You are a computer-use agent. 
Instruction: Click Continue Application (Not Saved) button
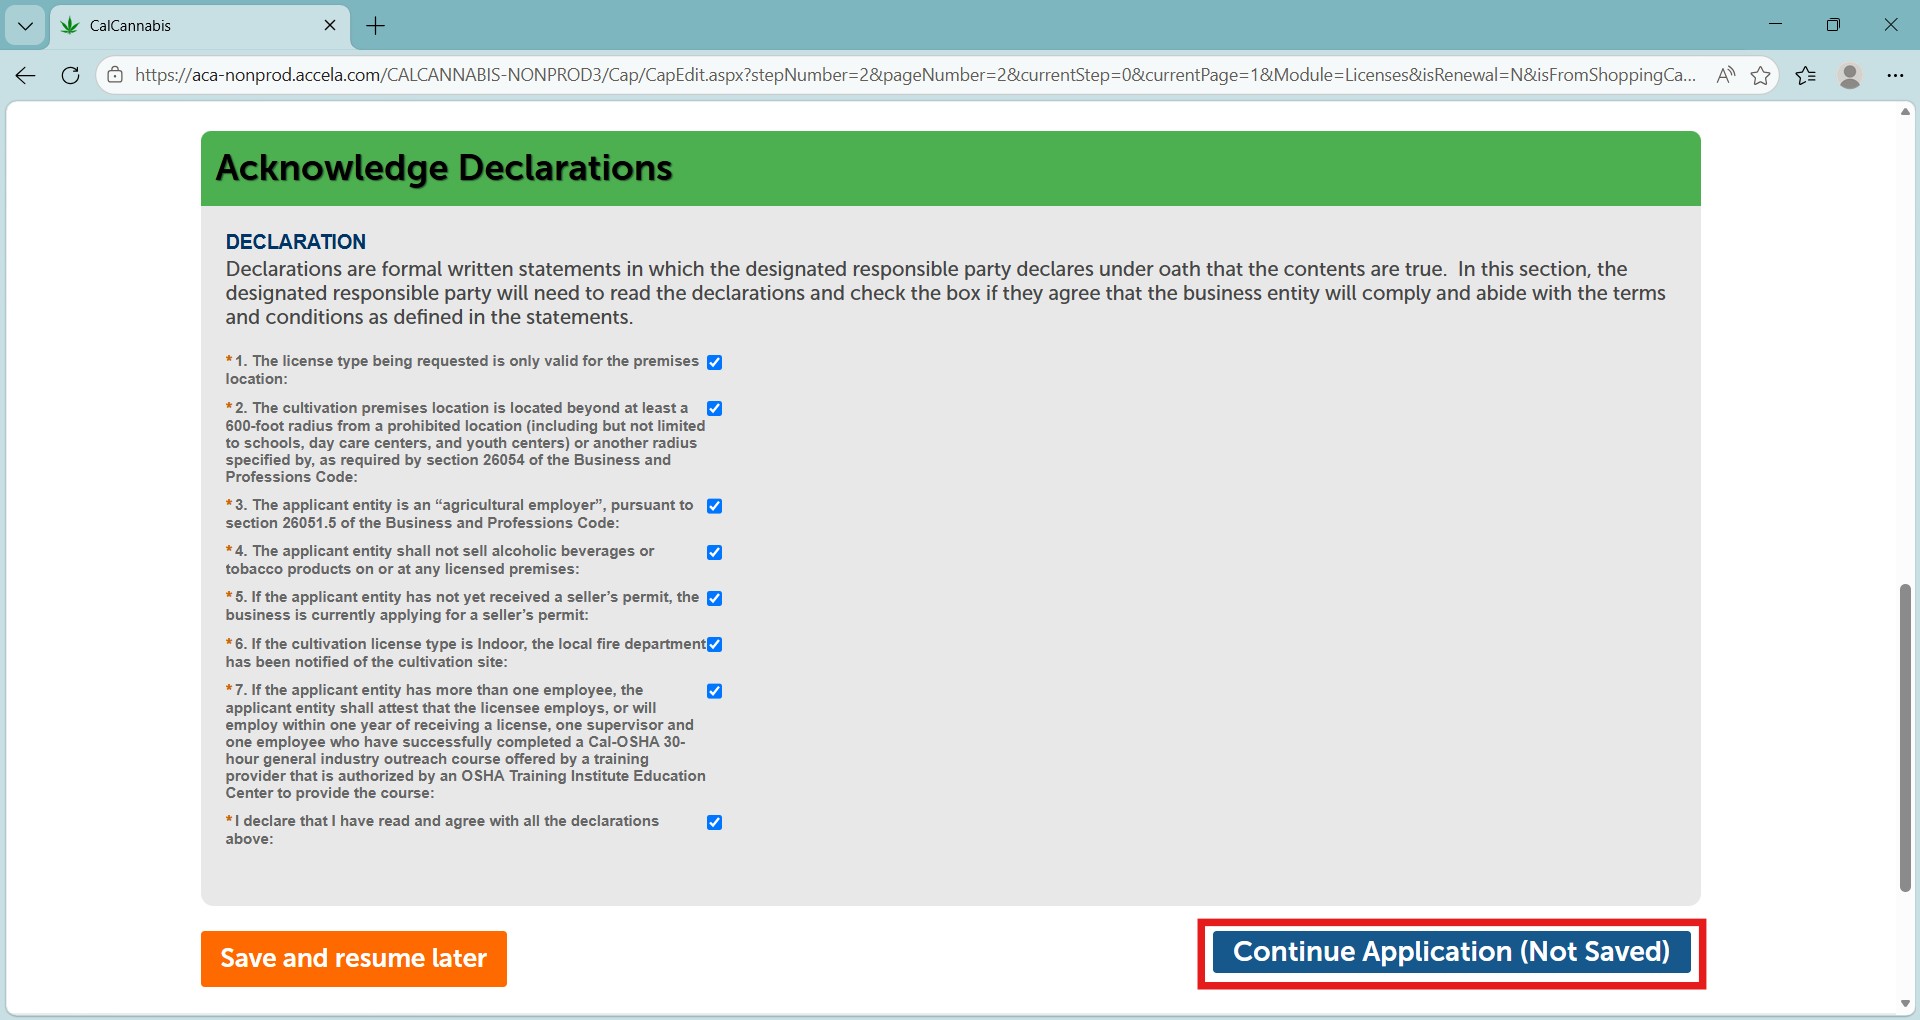tap(1451, 952)
